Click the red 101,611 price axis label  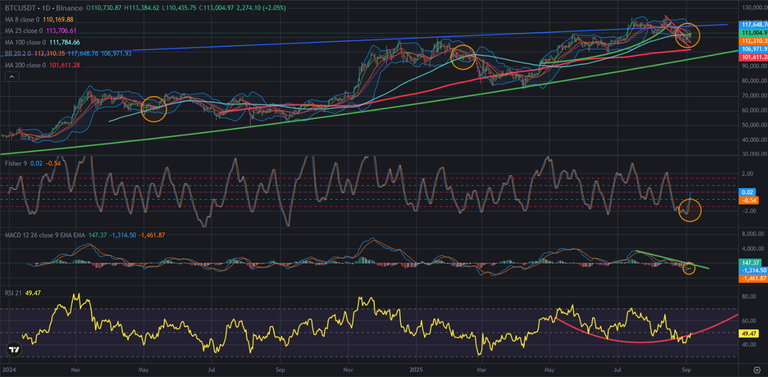(x=754, y=57)
